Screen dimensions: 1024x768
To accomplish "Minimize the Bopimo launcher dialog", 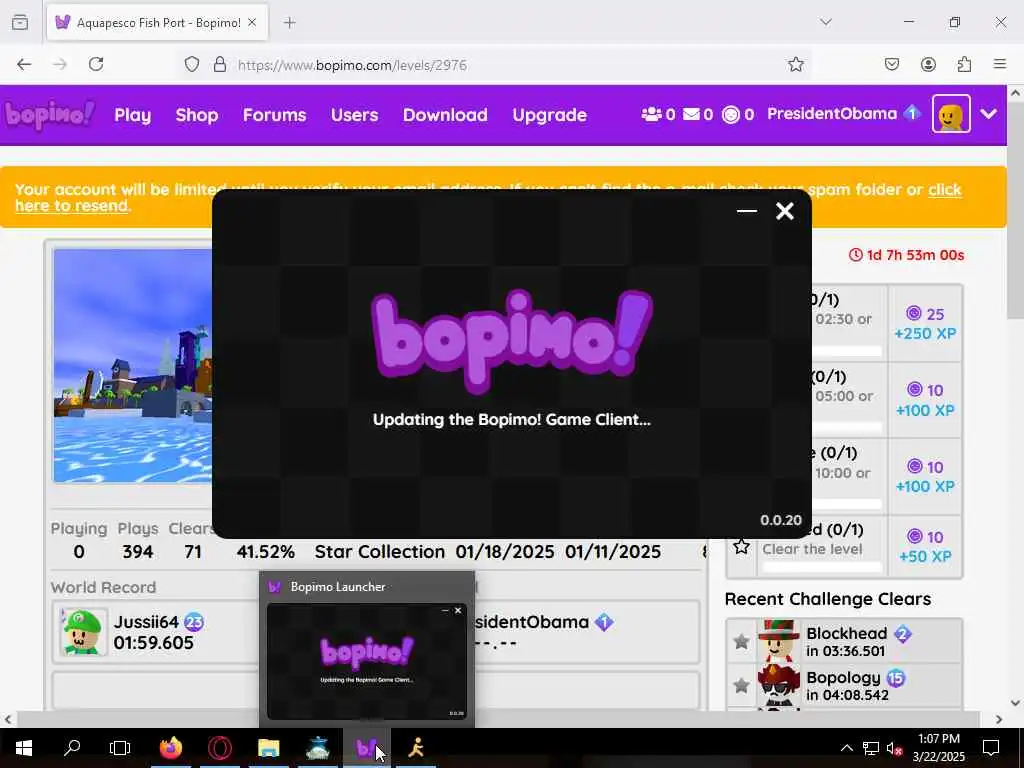I will pos(746,211).
